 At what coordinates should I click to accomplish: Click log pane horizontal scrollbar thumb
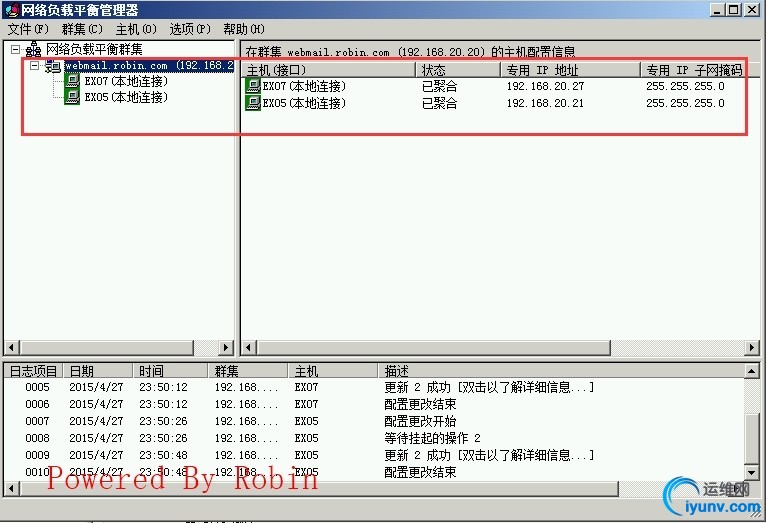(x=319, y=488)
